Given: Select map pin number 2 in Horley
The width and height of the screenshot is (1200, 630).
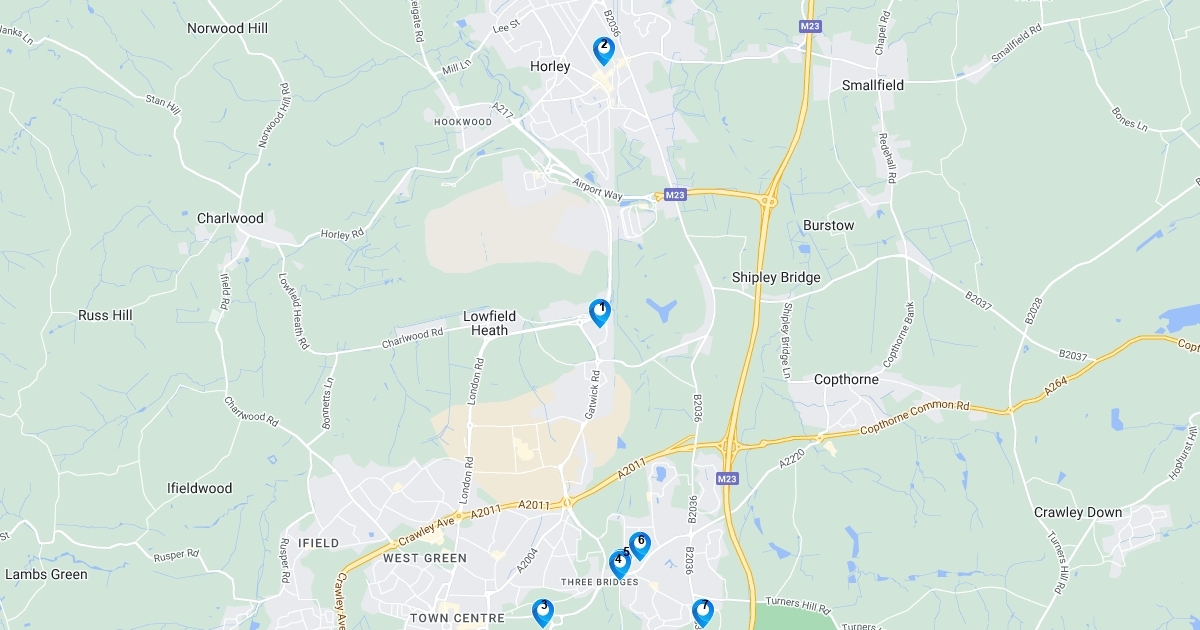Looking at the screenshot, I should pos(603,51).
